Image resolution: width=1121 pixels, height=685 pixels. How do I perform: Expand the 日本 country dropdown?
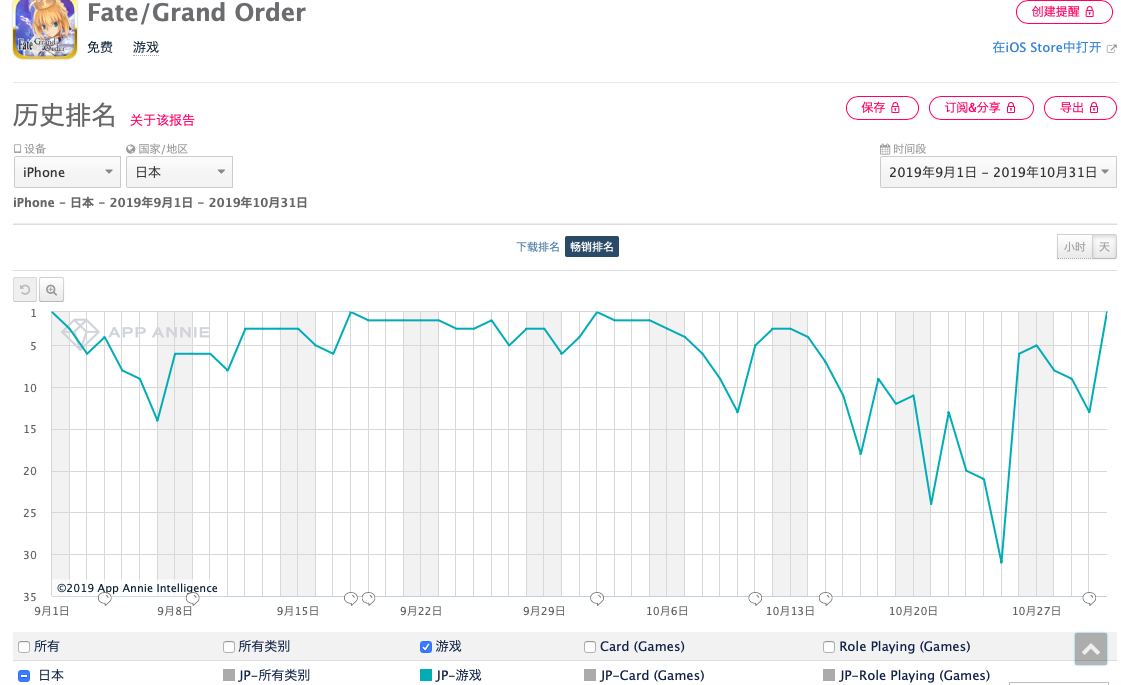[x=179, y=172]
